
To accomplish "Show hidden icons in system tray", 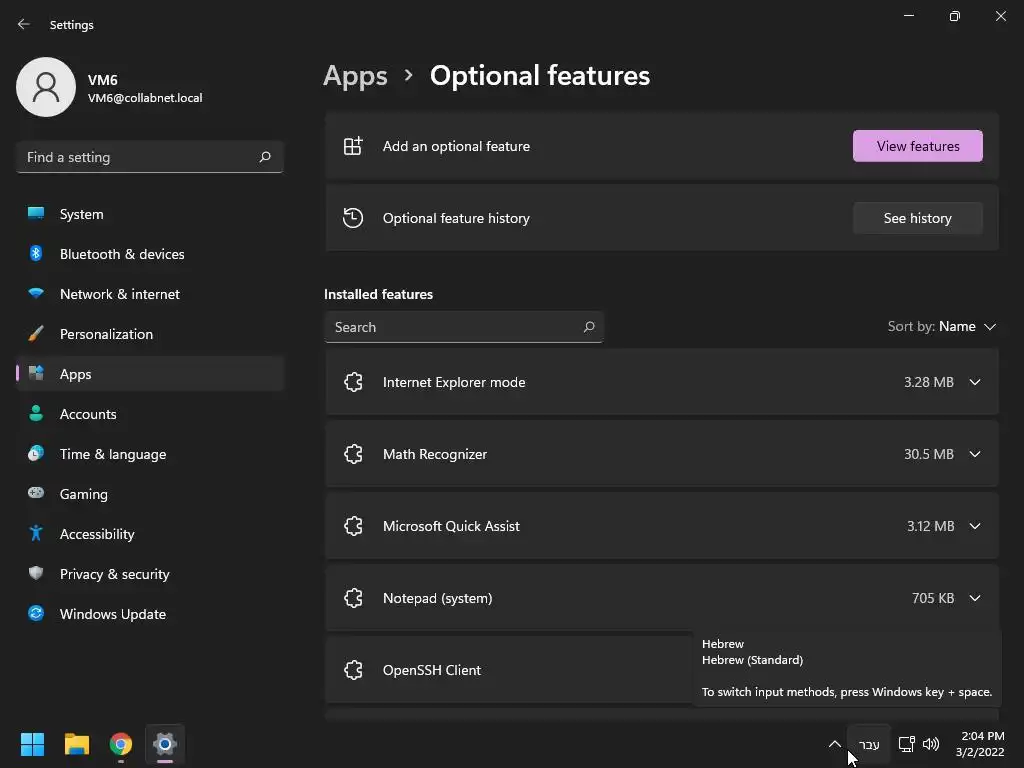I will coord(834,744).
